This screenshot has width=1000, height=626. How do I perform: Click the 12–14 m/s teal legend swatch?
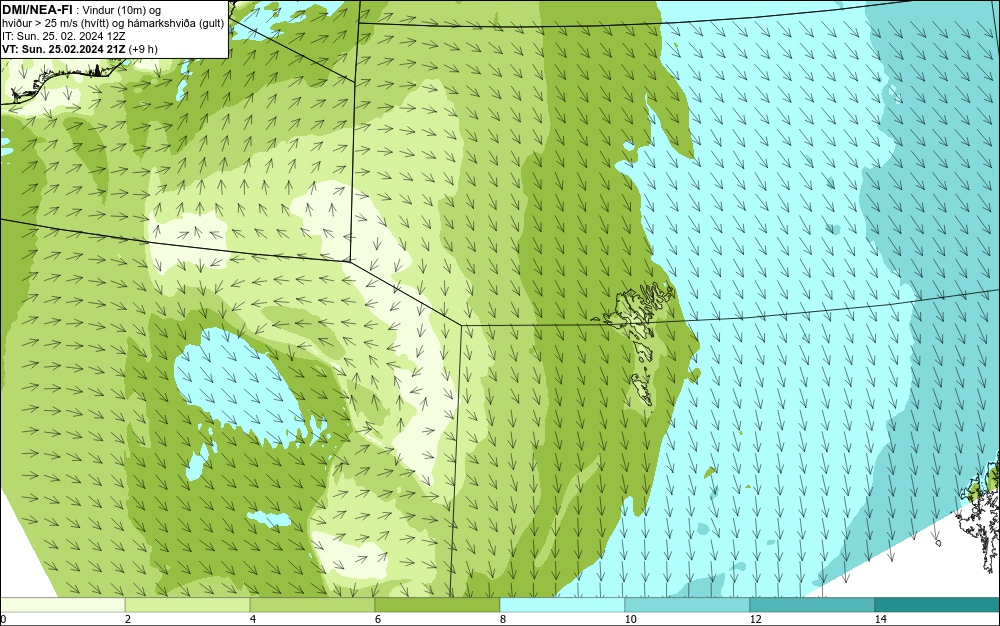(812, 605)
